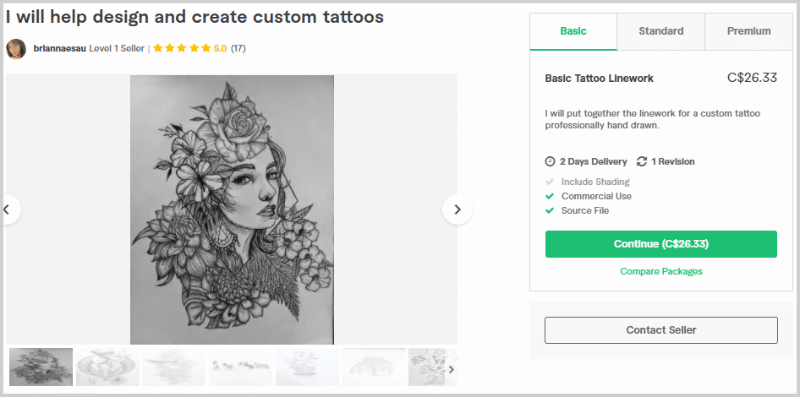Open the Compare Packages link
This screenshot has width=800, height=397.
point(661,271)
